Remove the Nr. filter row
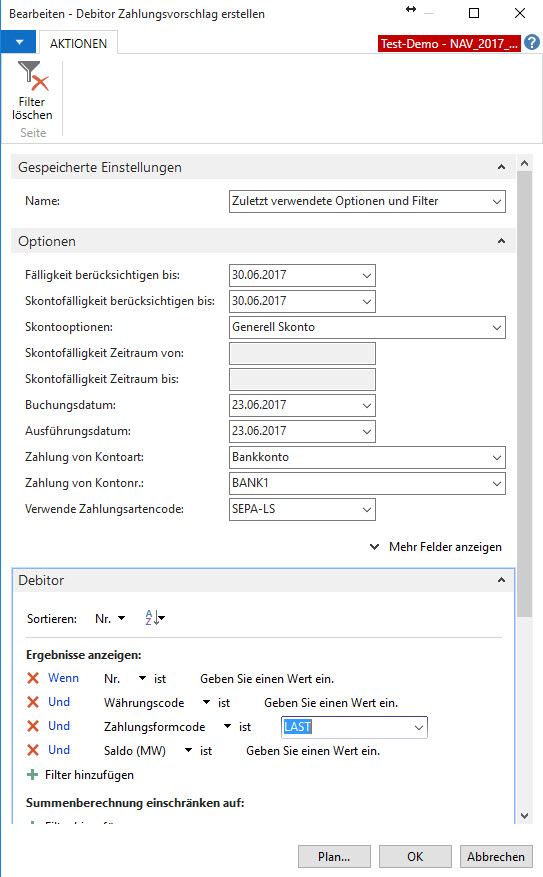This screenshot has width=543, height=877. (x=33, y=678)
